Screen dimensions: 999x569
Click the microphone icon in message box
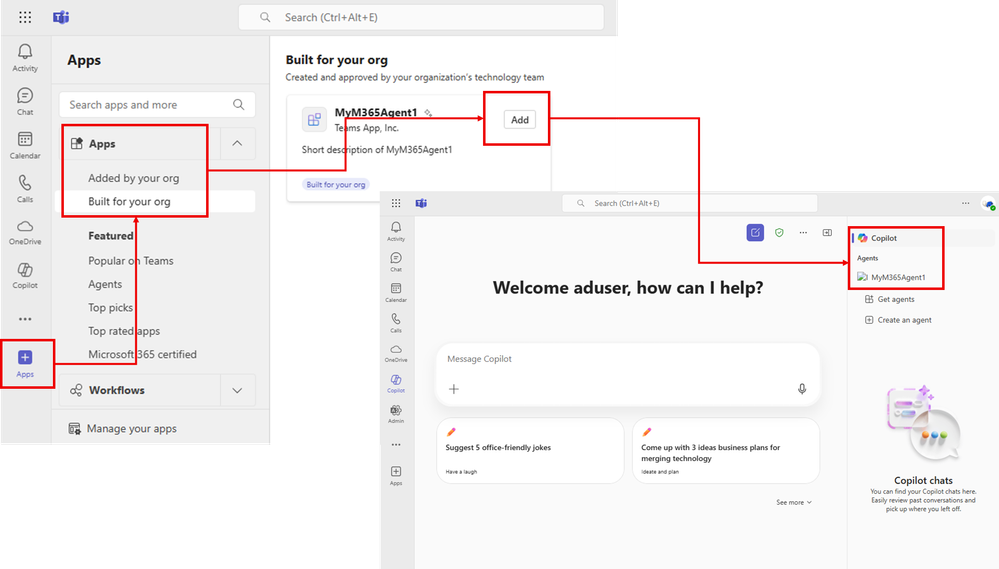[x=802, y=389]
